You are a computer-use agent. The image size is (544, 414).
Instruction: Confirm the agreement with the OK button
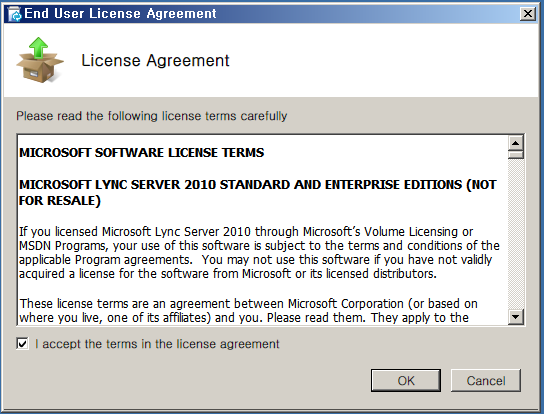click(406, 381)
